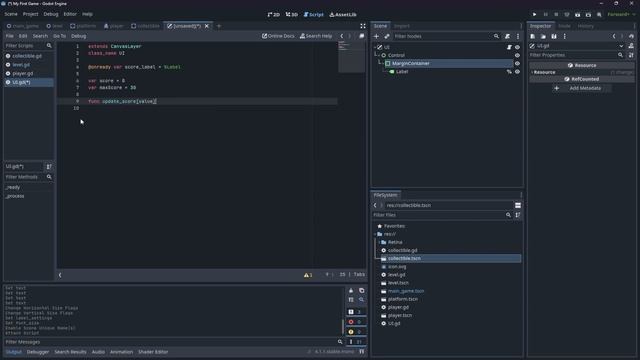Screen dimensions: 640x360
Task: Attach script icon in Scene dock toolbar
Action: pyautogui.click(x=507, y=36)
